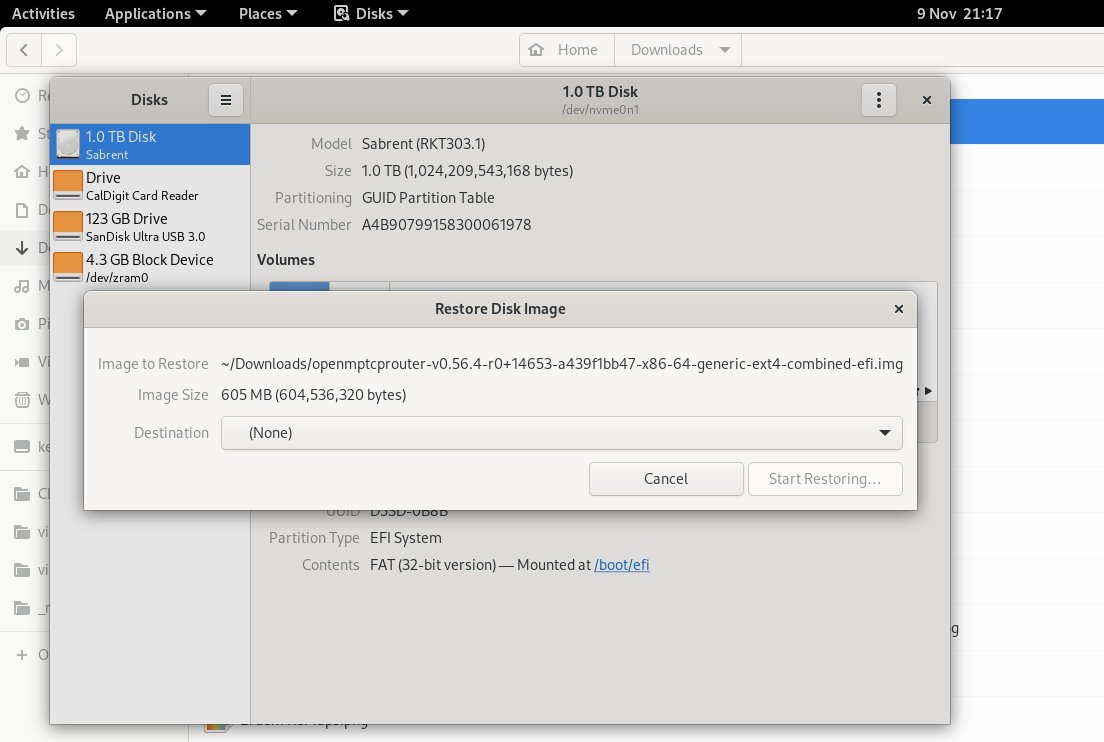Open the drive options three-dot menu
The width and height of the screenshot is (1104, 742).
[x=879, y=100]
